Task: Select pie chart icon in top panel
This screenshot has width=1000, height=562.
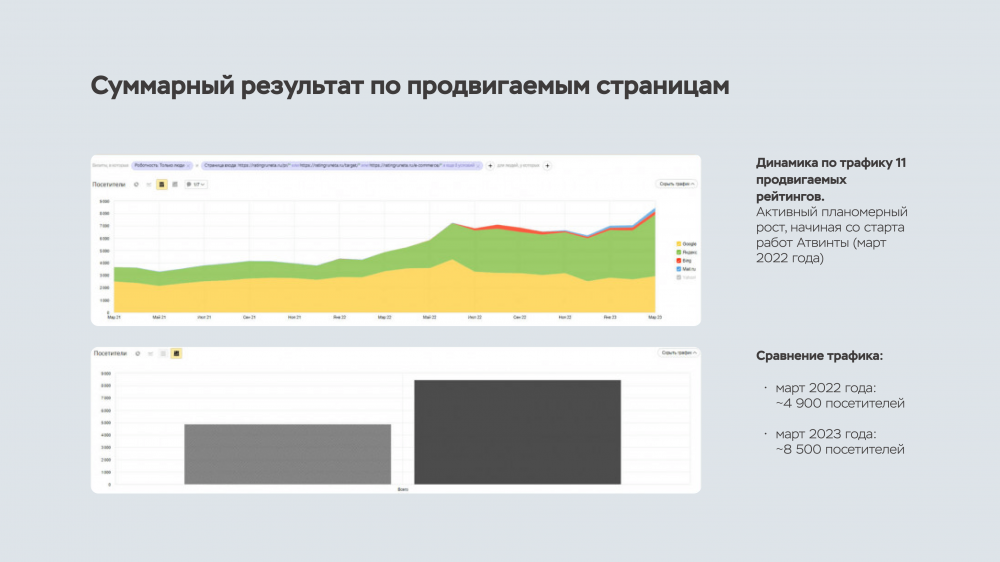Action: point(136,184)
